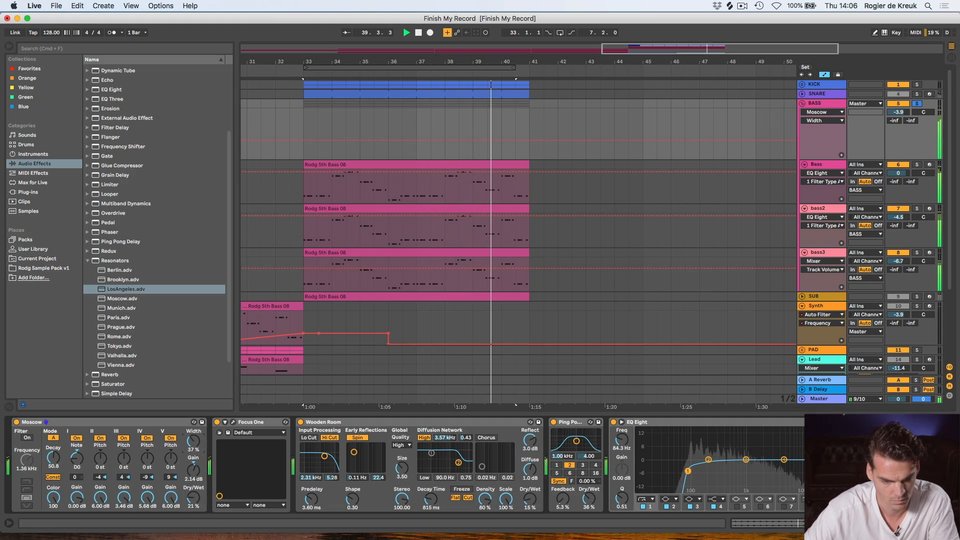
Task: Click the Spin button in Early Reflections
Action: (x=357, y=438)
